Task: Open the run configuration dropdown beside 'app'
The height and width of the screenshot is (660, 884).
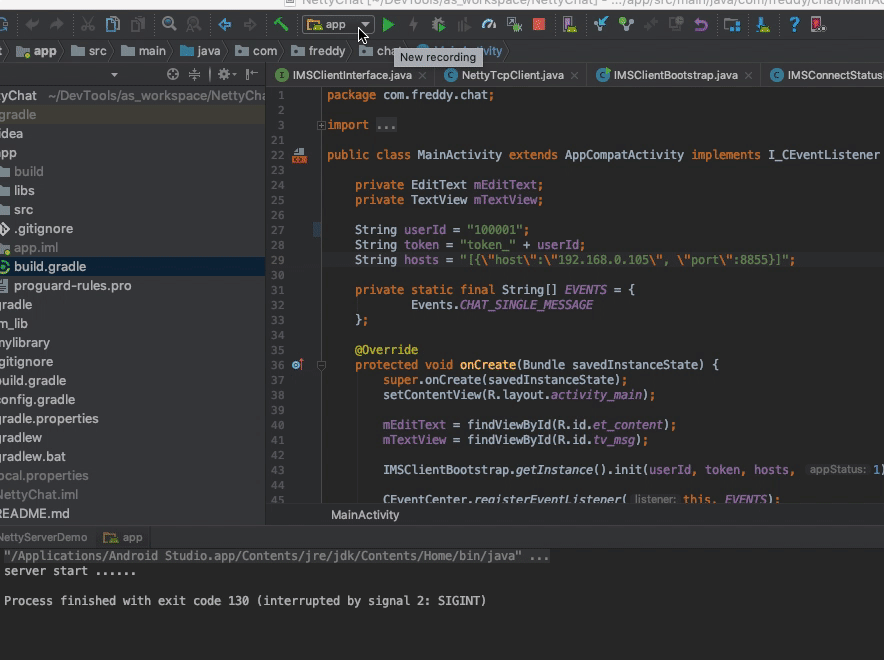Action: [x=364, y=25]
